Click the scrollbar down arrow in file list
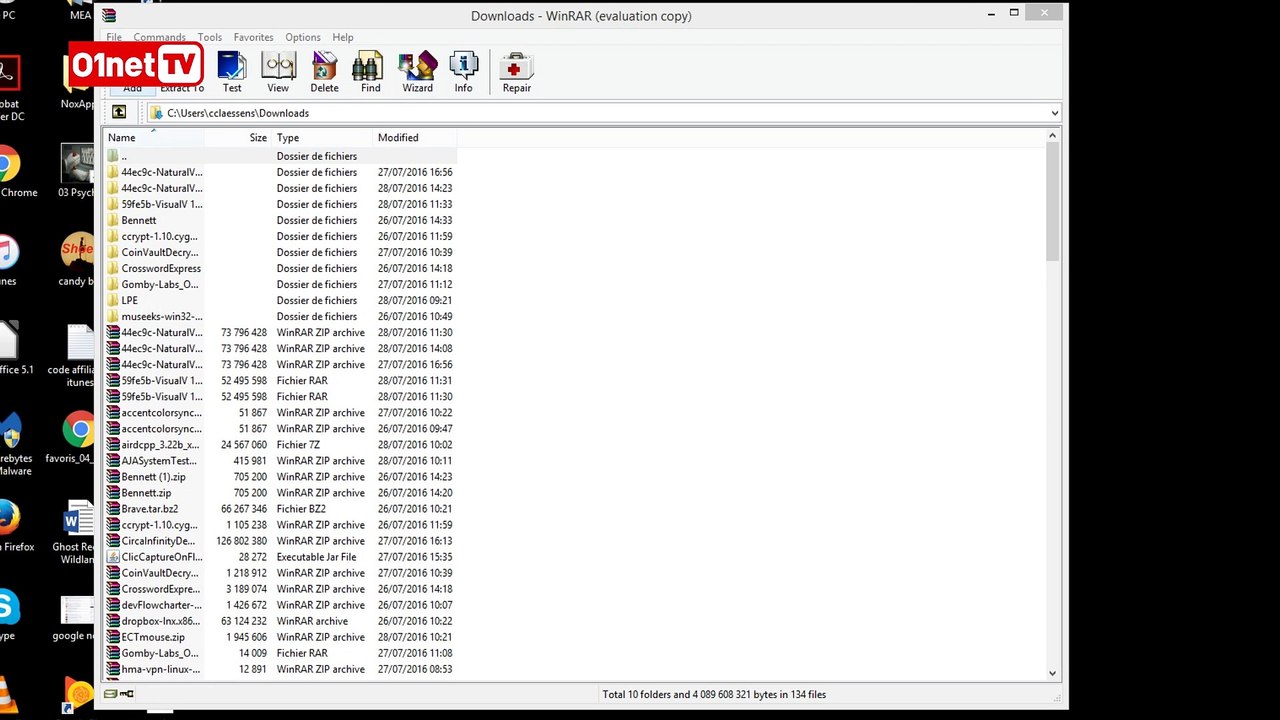1280x720 pixels. (1053, 674)
